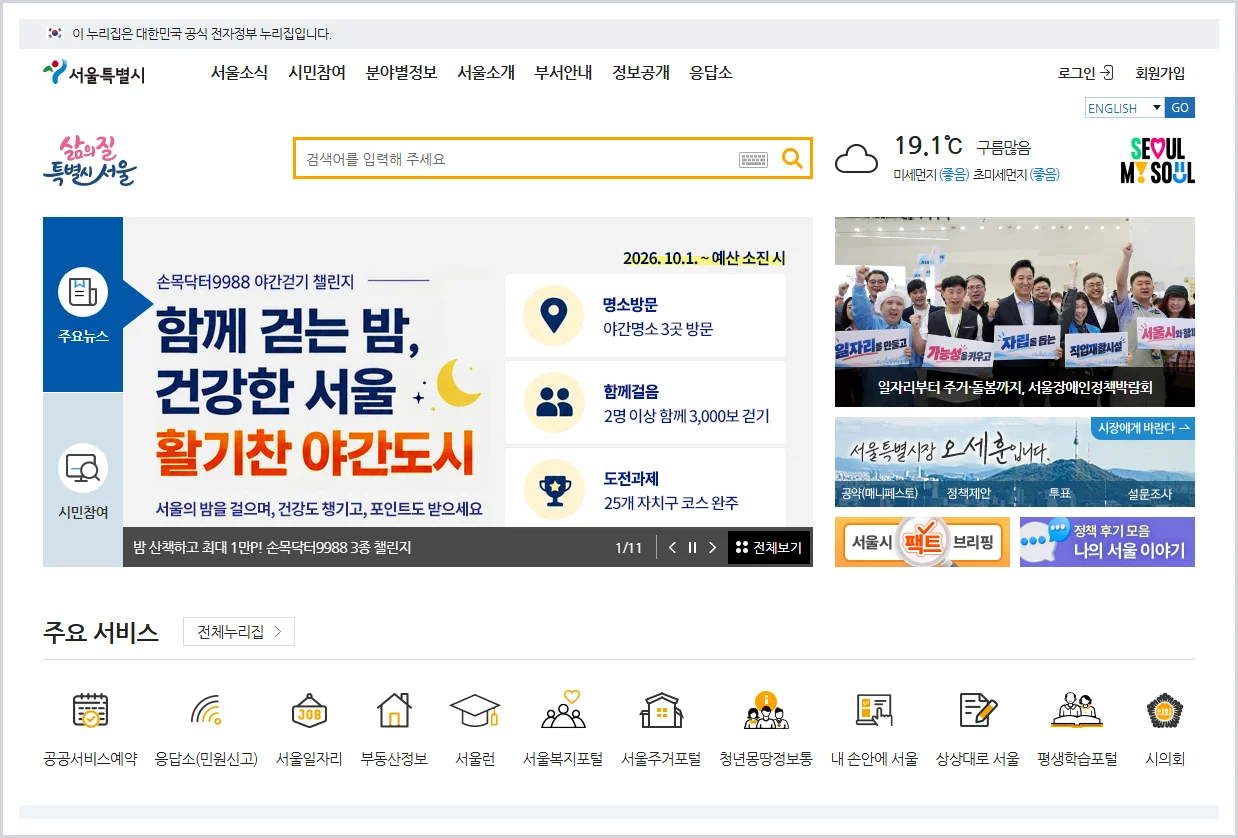Open 나의 서울 이야기 banner

point(1107,542)
